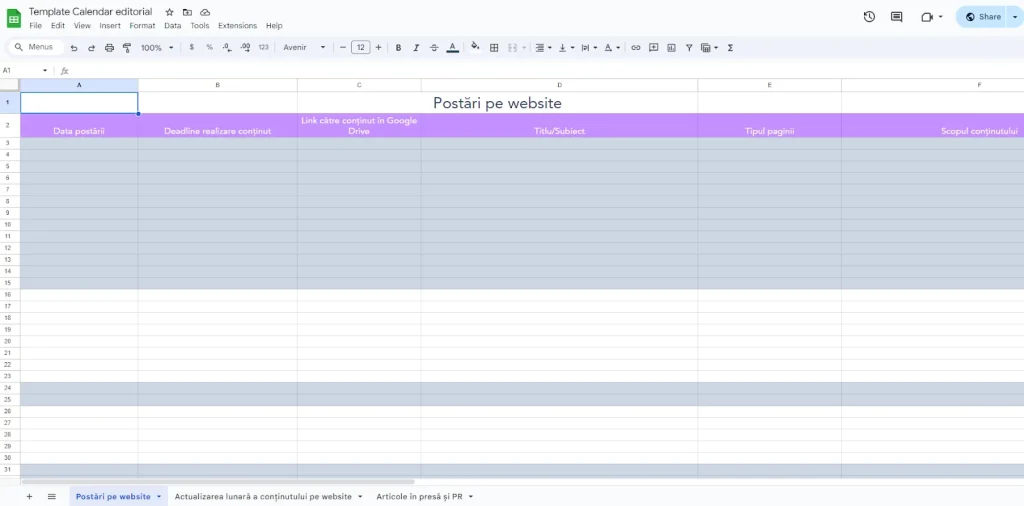Click the Functions sigma icon
This screenshot has width=1024, height=506.
coord(730,47)
